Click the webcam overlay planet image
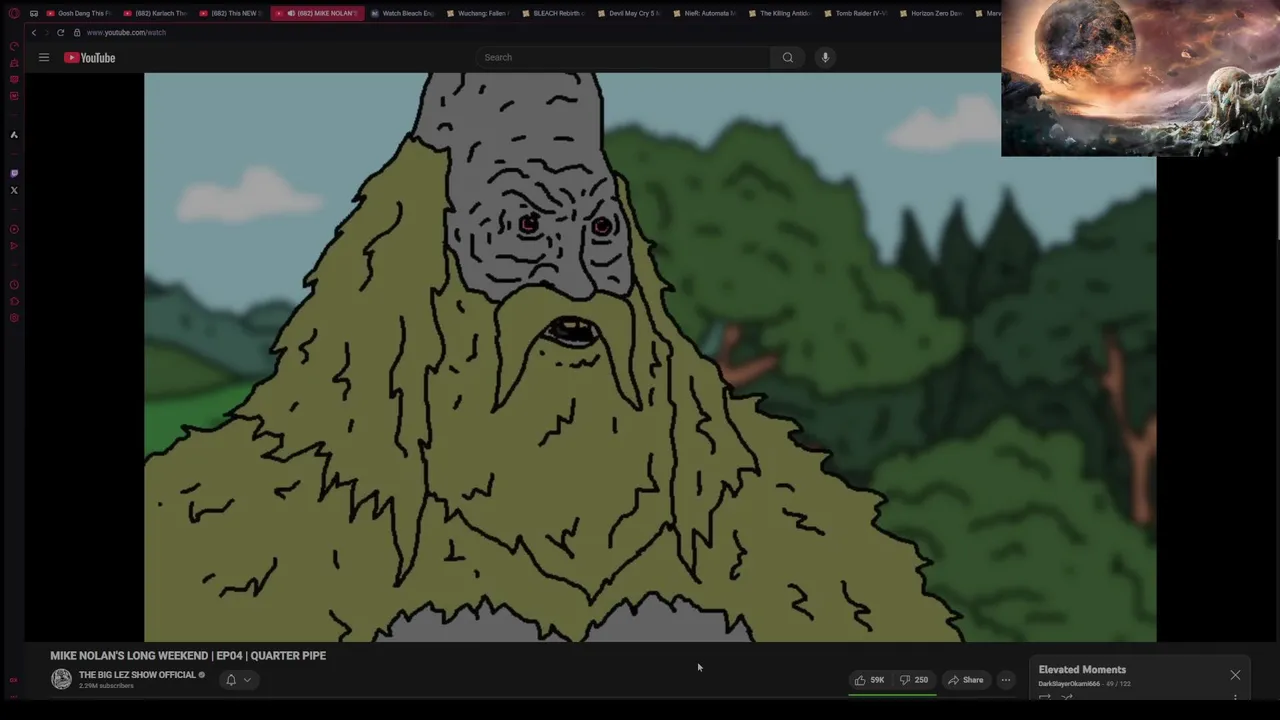Viewport: 1280px width, 720px height. 1140,78
